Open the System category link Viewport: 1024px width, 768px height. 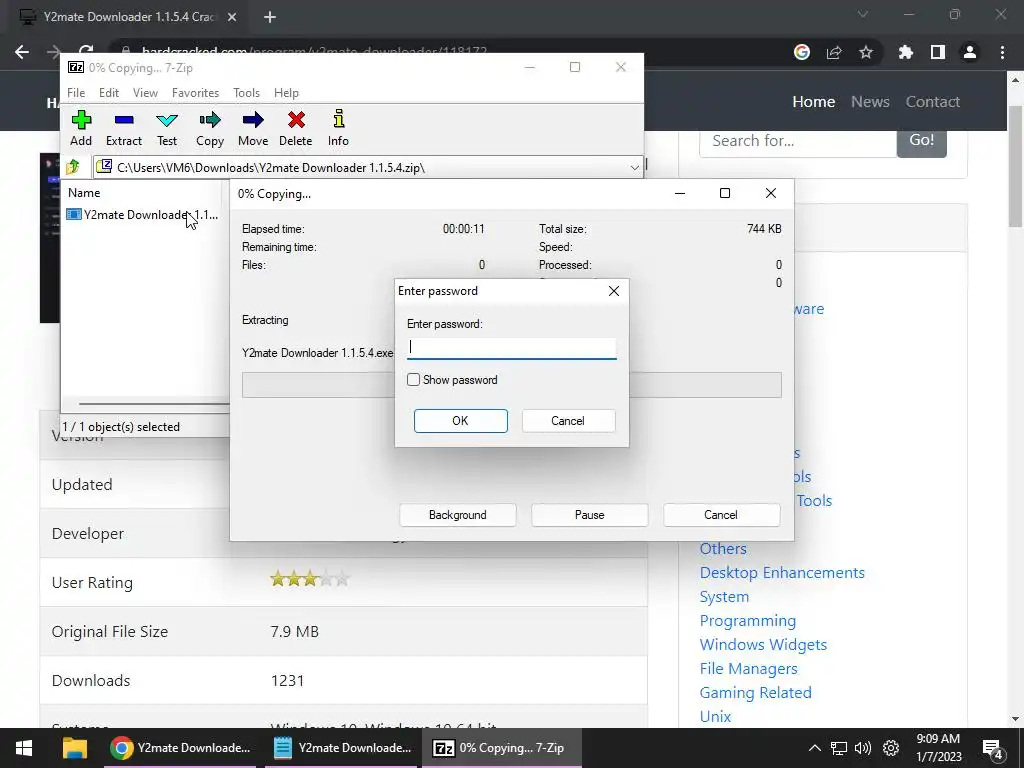[x=724, y=597]
